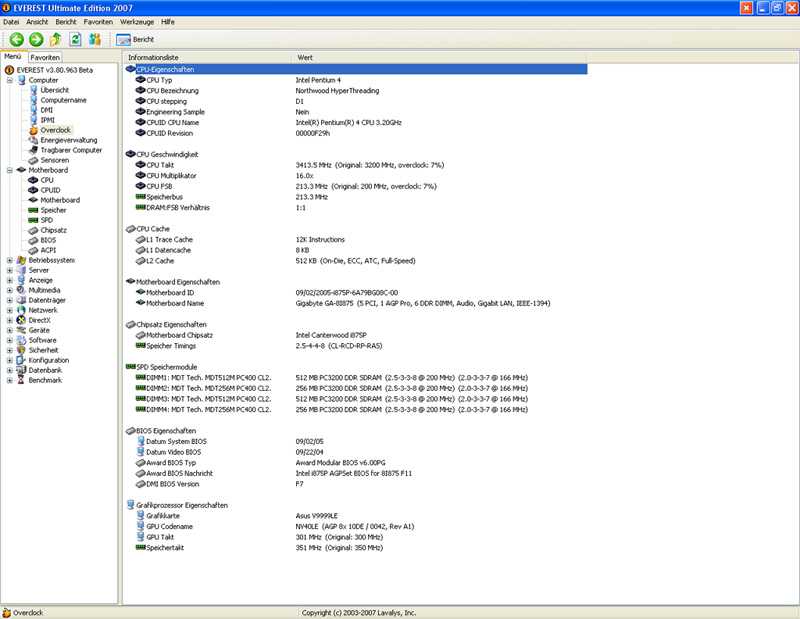Image resolution: width=800 pixels, height=619 pixels.
Task: Select the Motherboard Name row
Action: coord(356,303)
